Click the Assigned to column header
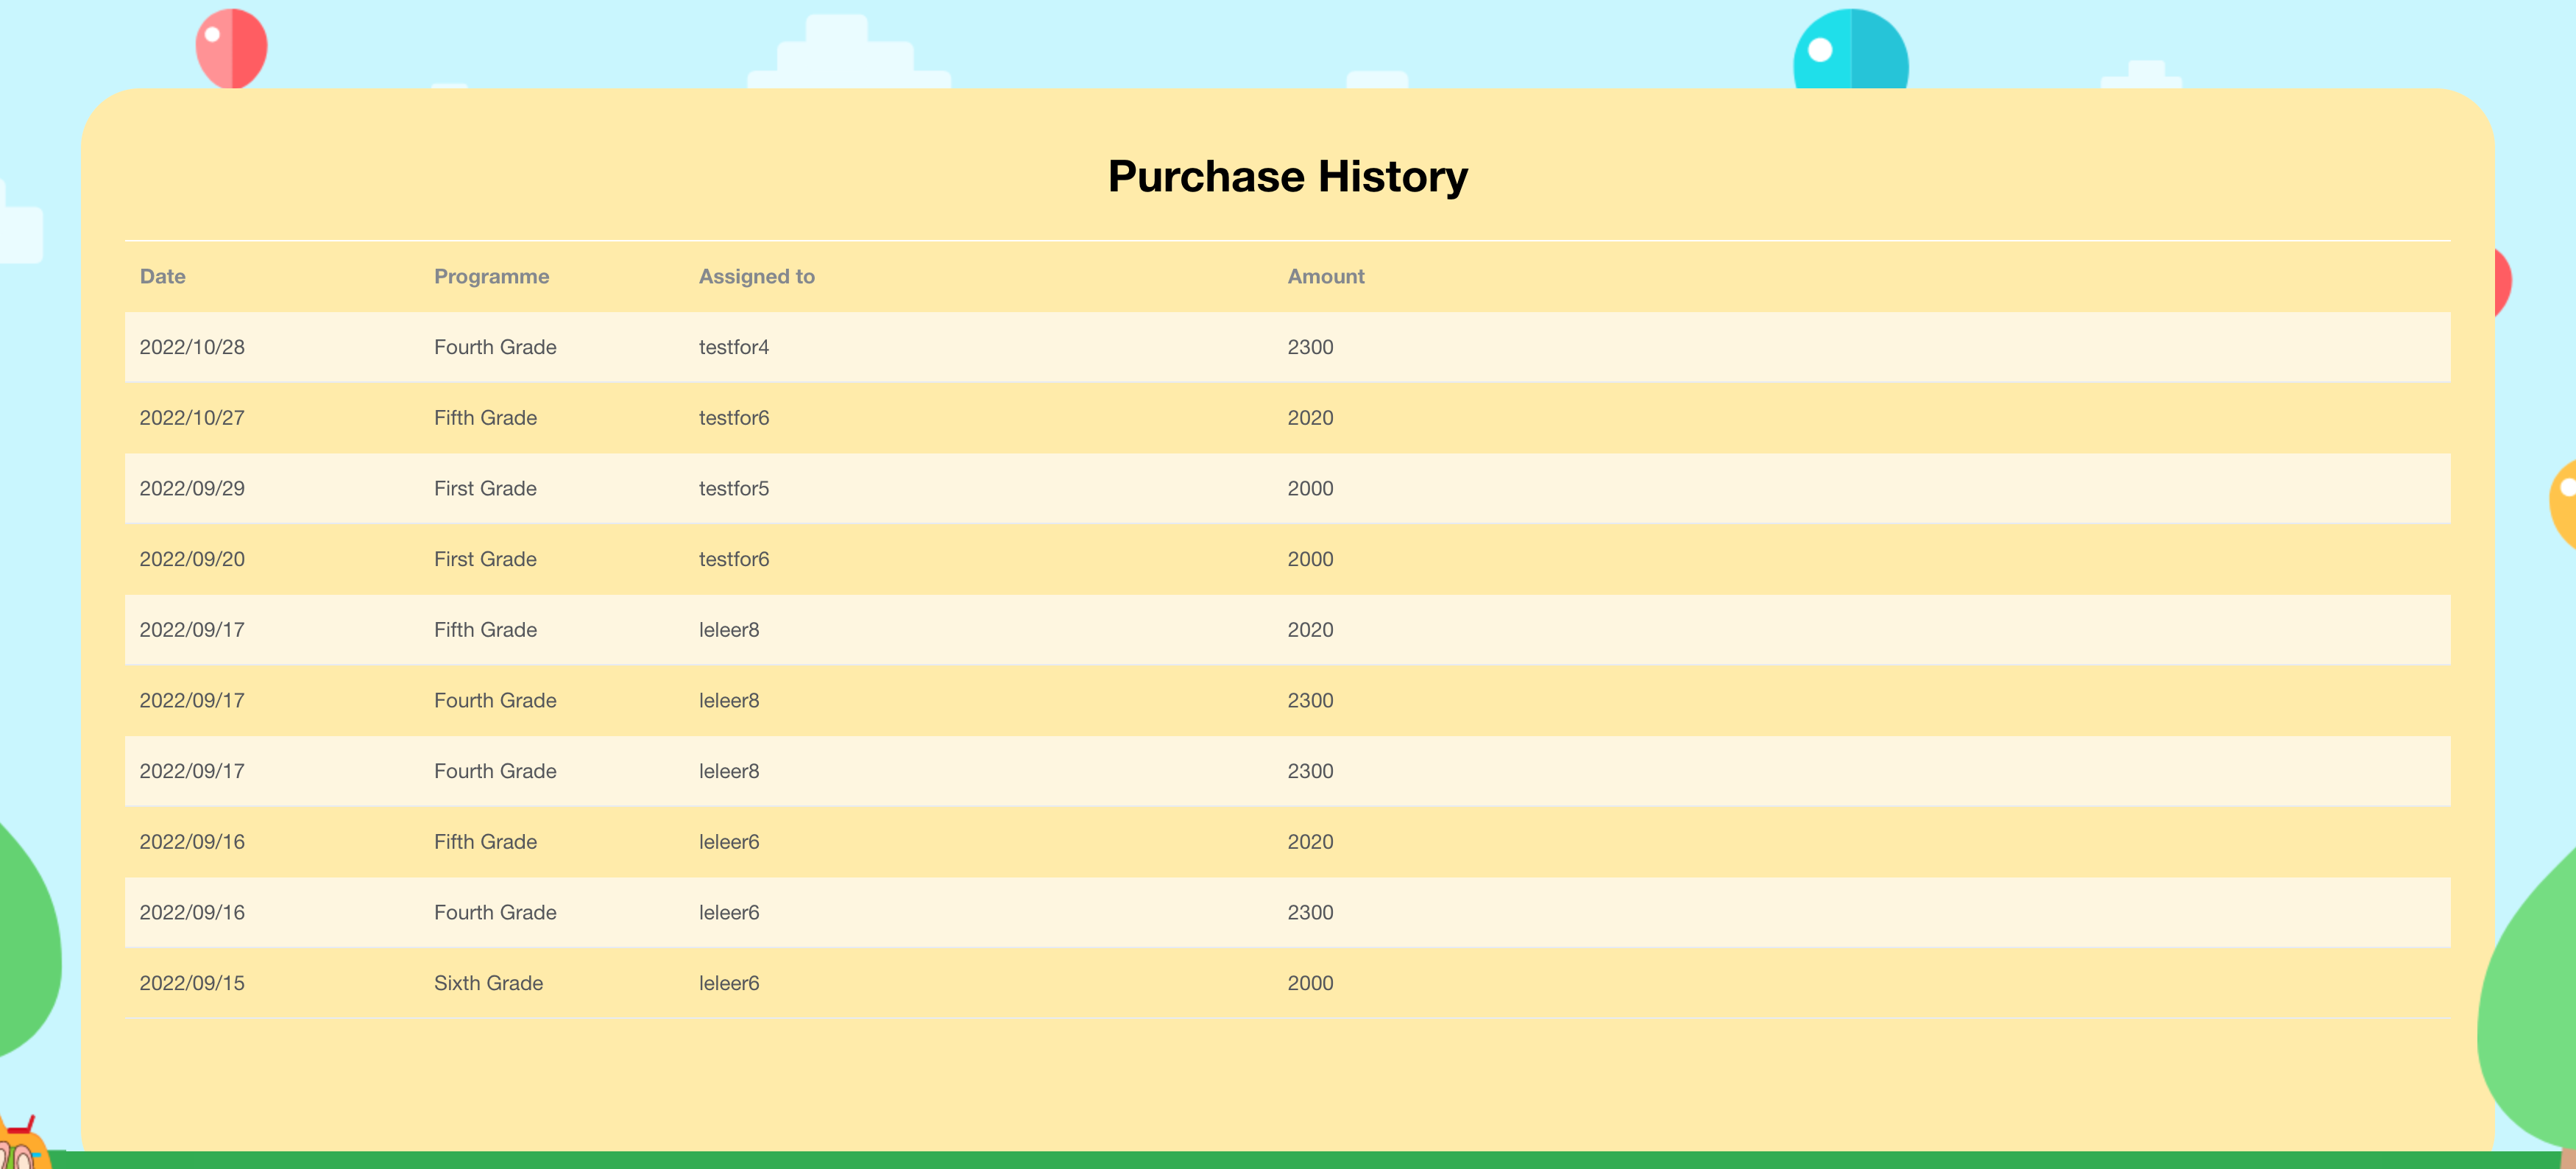Screen dimensions: 2576x1169 click(x=756, y=276)
